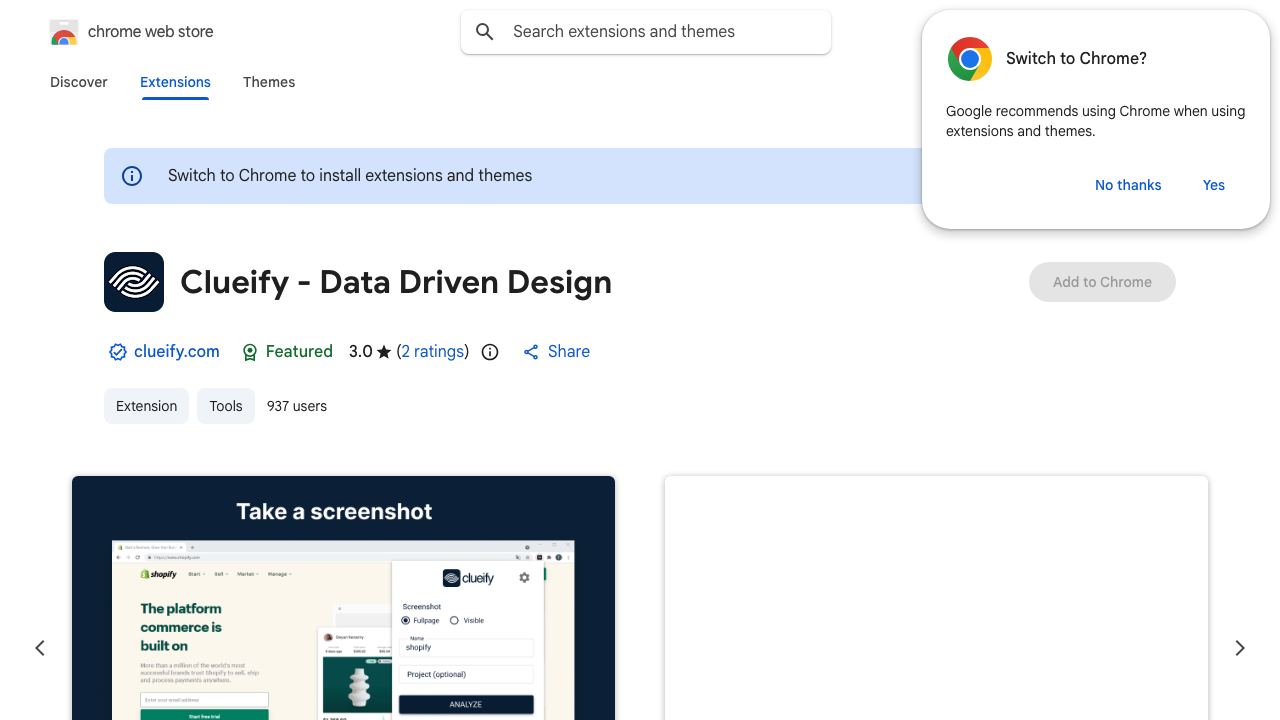Open the 2 ratings link
Screen dimensions: 1280x720
tap(433, 352)
